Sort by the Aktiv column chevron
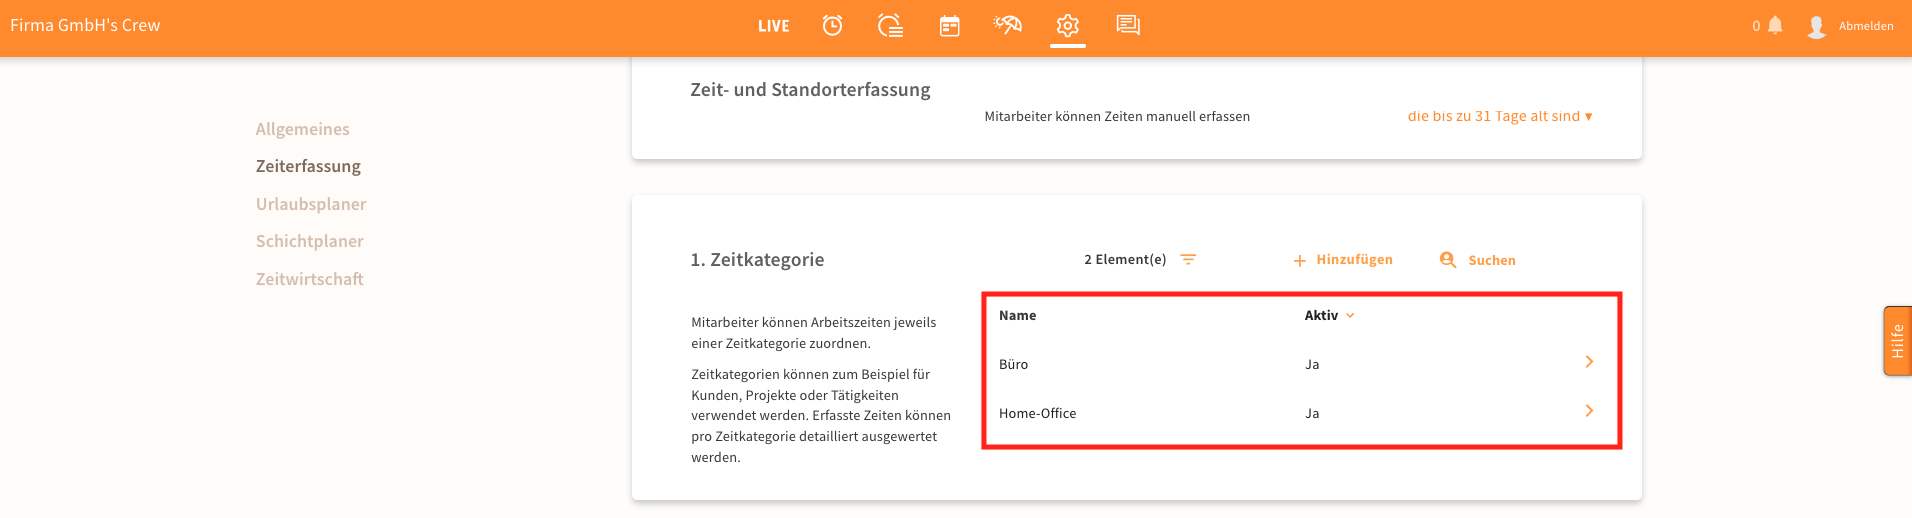 click(1350, 315)
